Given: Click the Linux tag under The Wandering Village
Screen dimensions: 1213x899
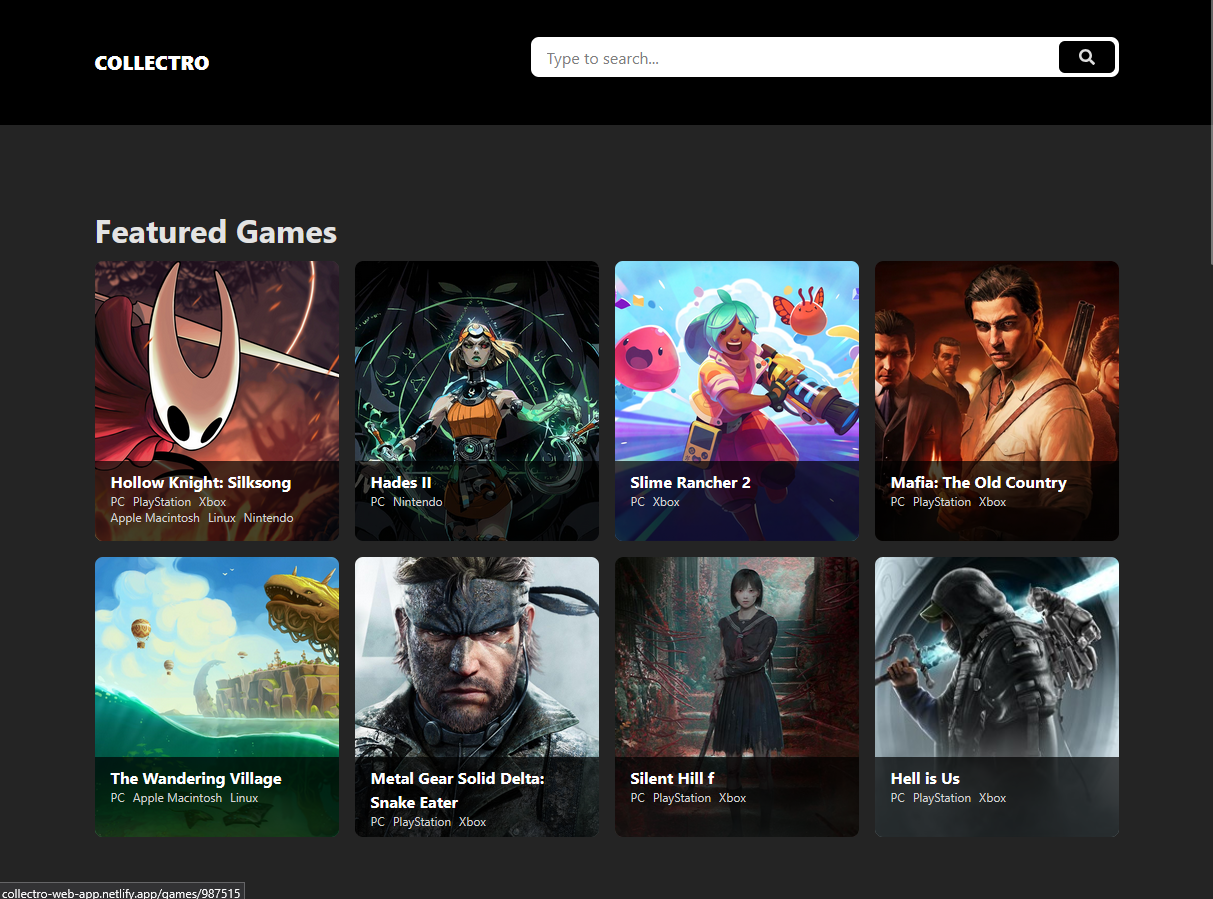Looking at the screenshot, I should click(243, 798).
